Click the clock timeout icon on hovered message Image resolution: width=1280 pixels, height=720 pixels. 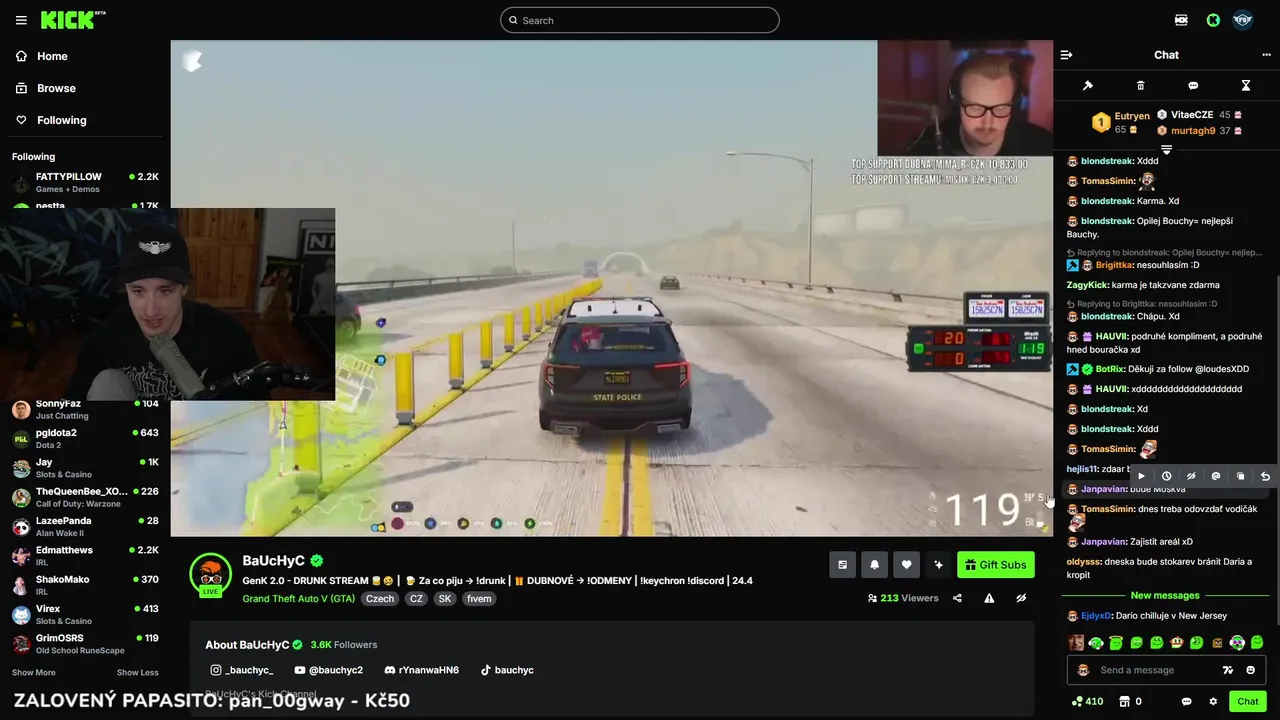(1166, 476)
